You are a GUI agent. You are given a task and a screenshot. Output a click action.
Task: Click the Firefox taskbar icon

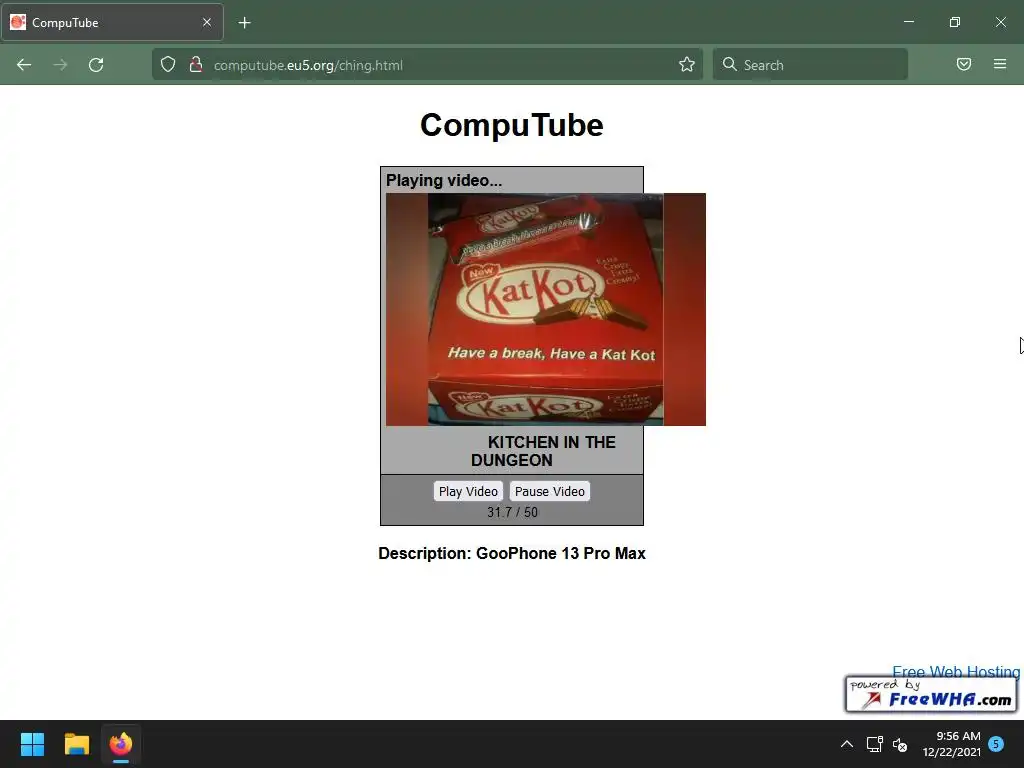tap(121, 744)
